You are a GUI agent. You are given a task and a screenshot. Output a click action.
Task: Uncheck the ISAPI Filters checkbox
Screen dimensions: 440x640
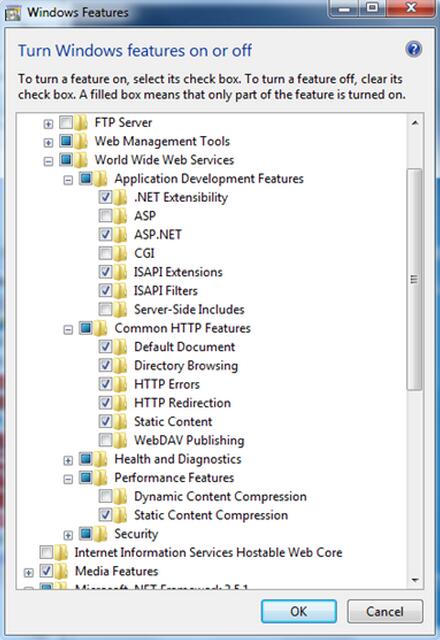106,290
